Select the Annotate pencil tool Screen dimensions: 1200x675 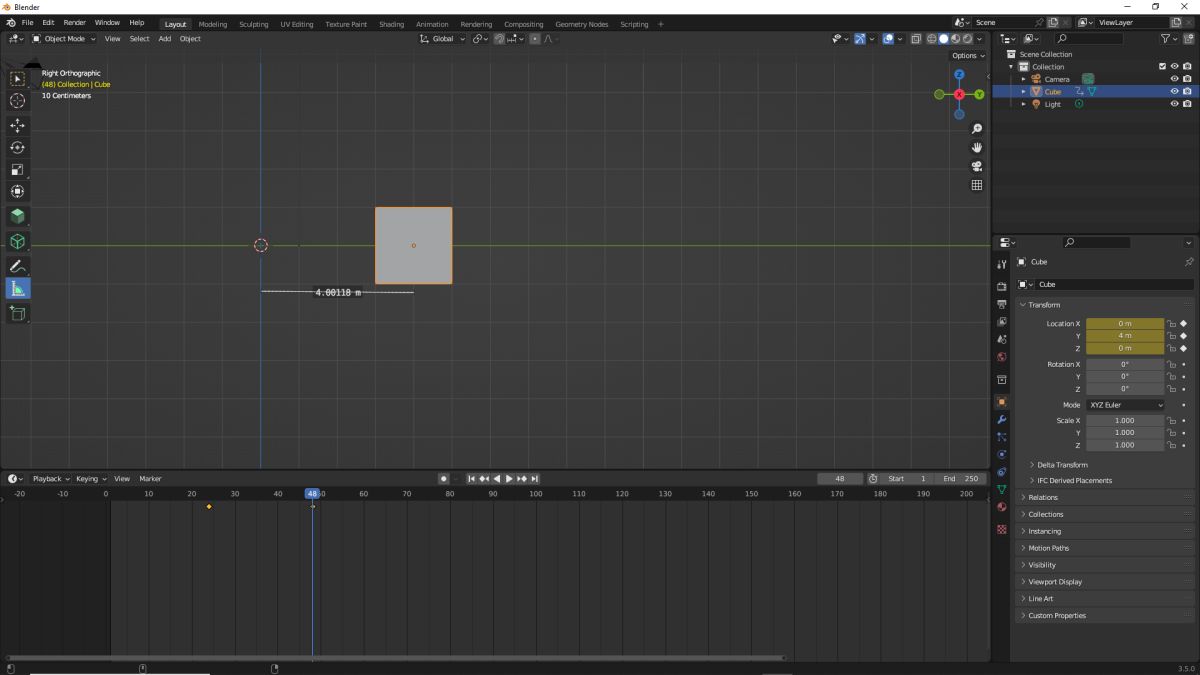17,267
